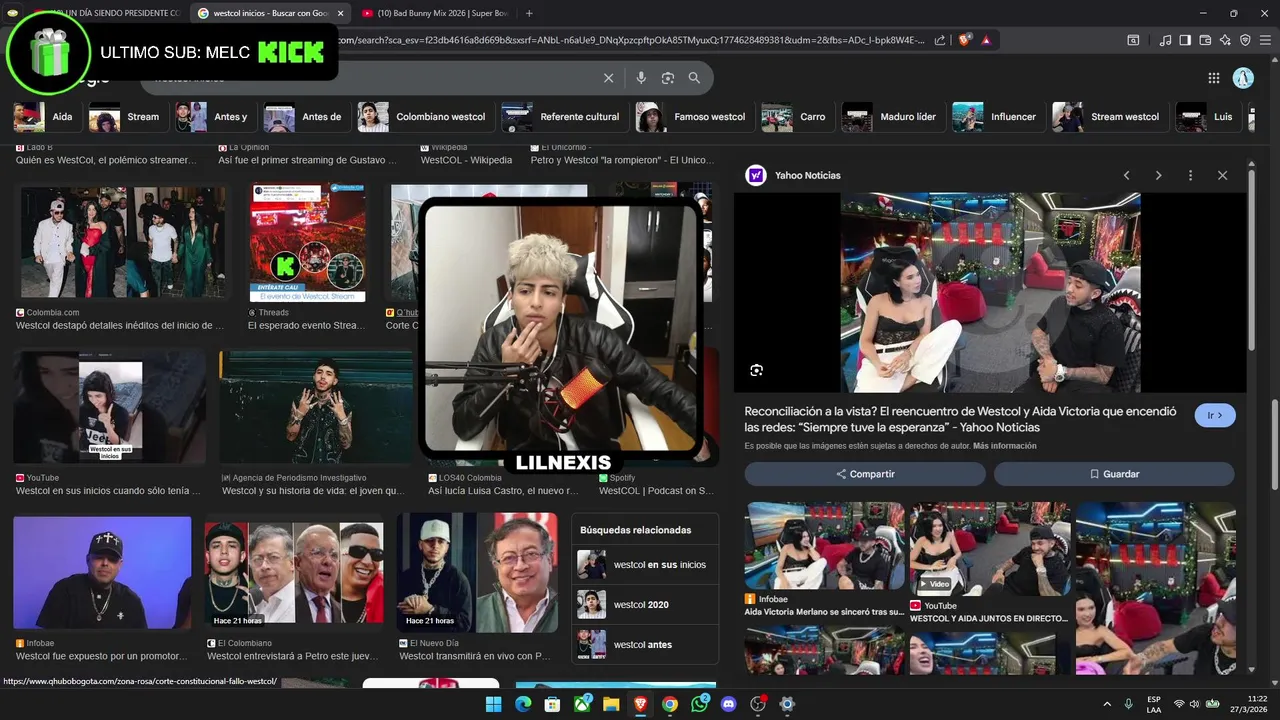Open Infobae Westcol fue expuesto image

[x=102, y=572]
